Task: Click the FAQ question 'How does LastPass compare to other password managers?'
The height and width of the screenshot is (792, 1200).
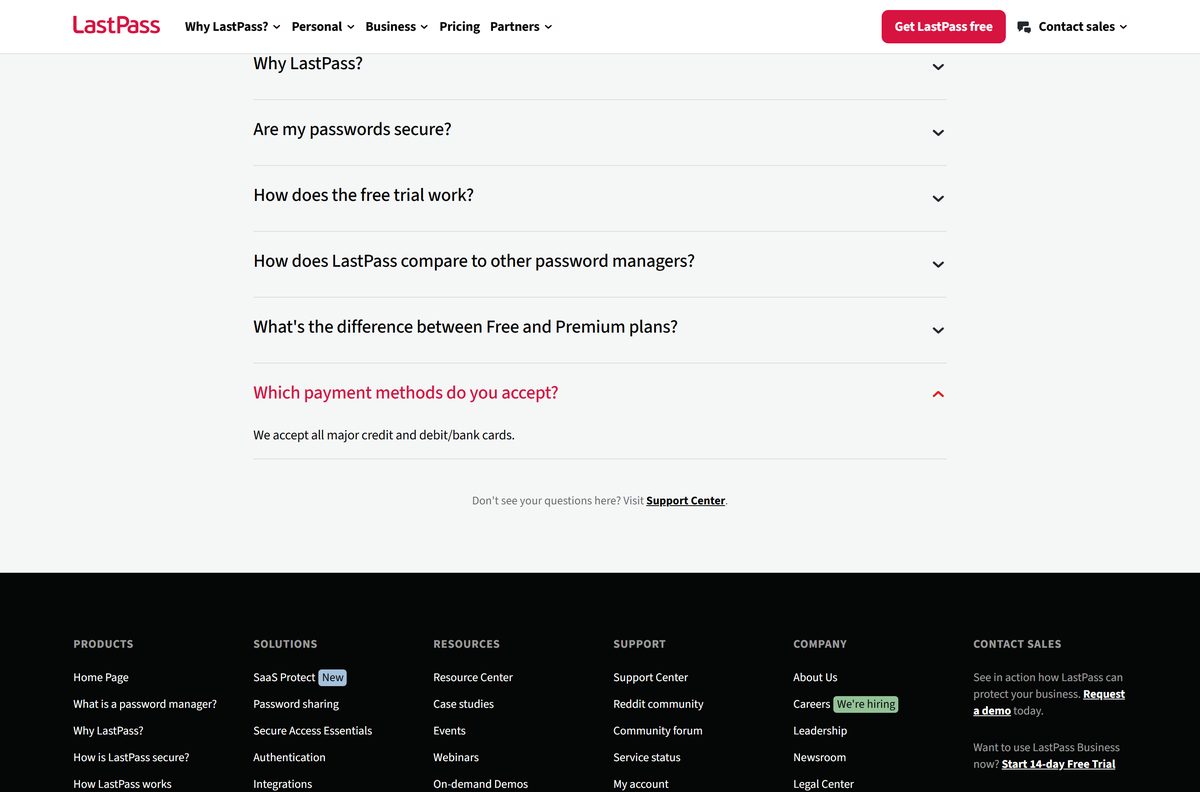Action: [x=473, y=261]
